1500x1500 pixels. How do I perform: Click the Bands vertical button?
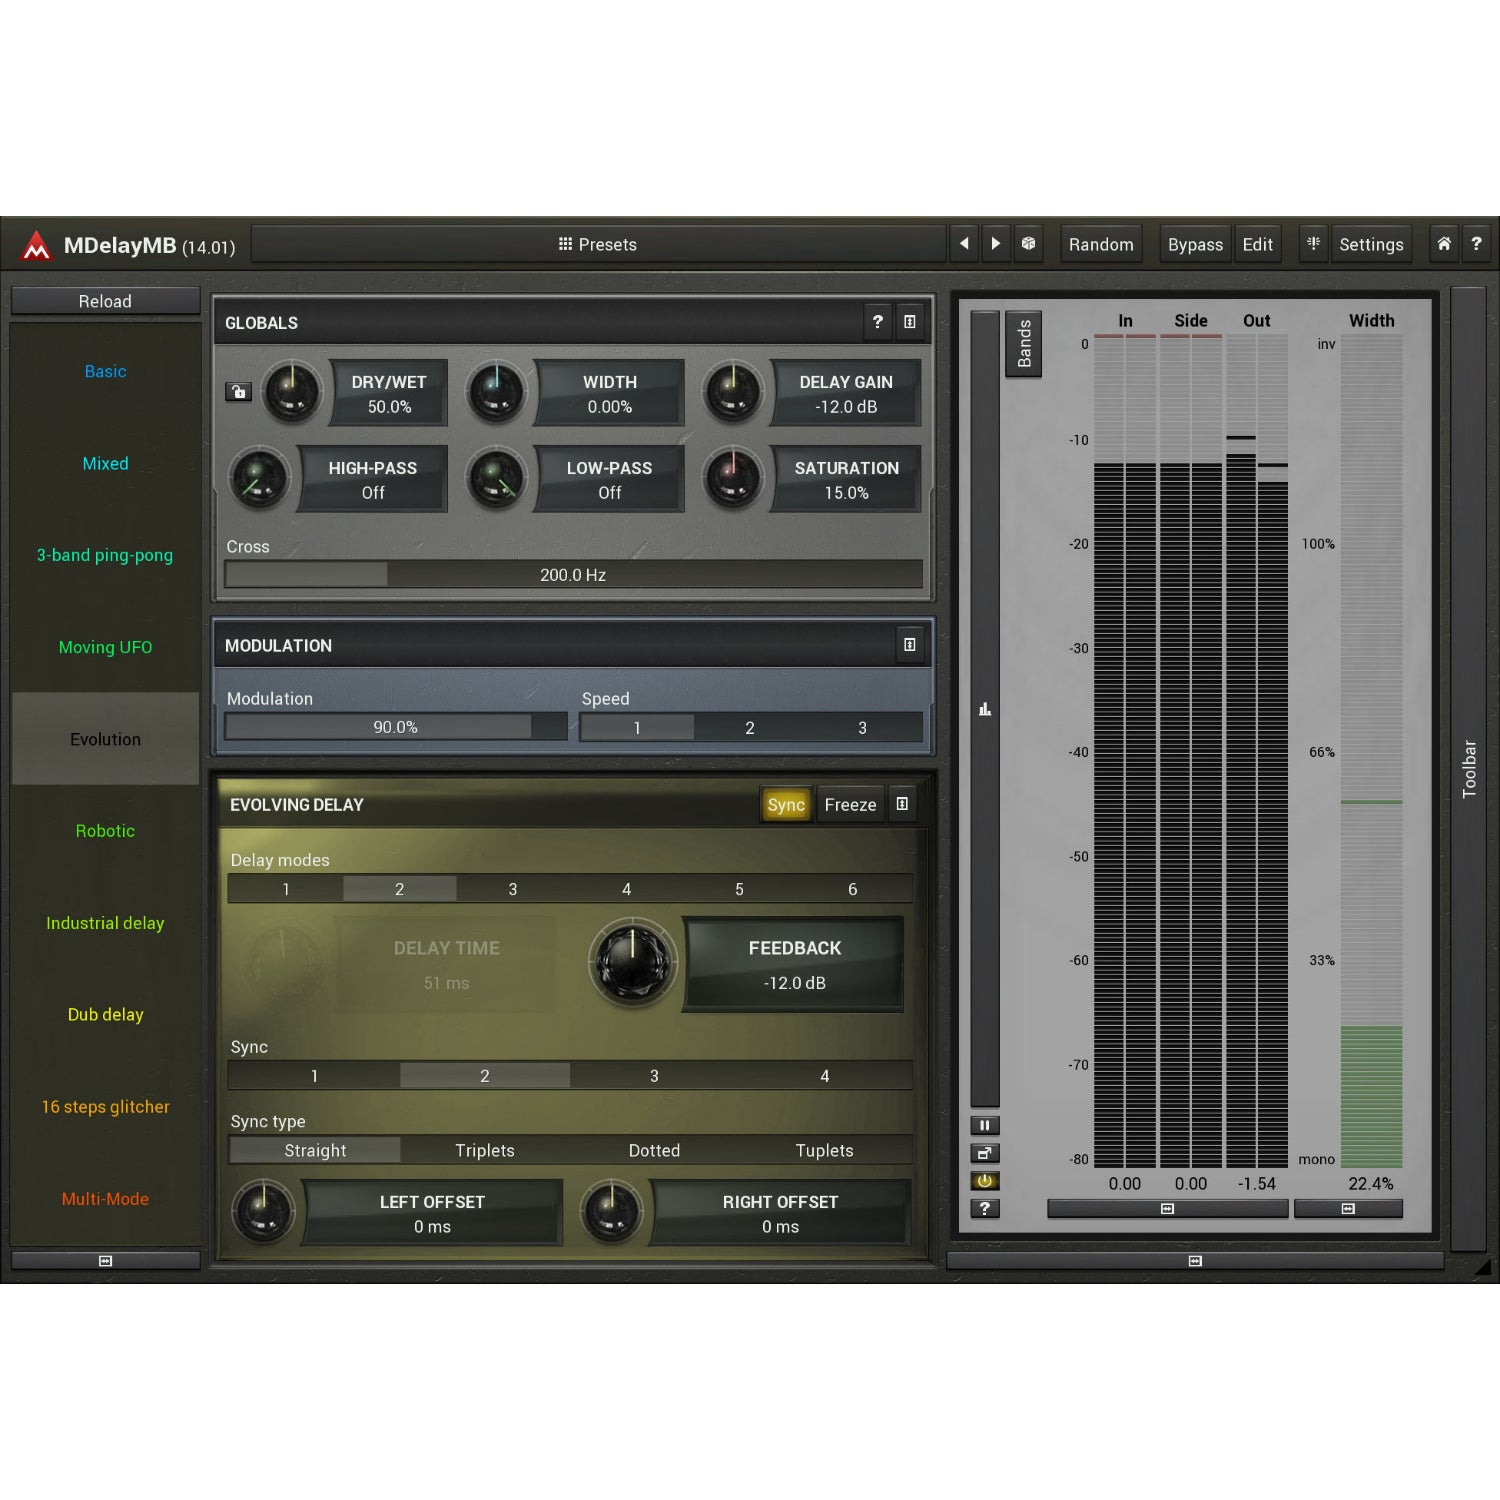(1023, 343)
